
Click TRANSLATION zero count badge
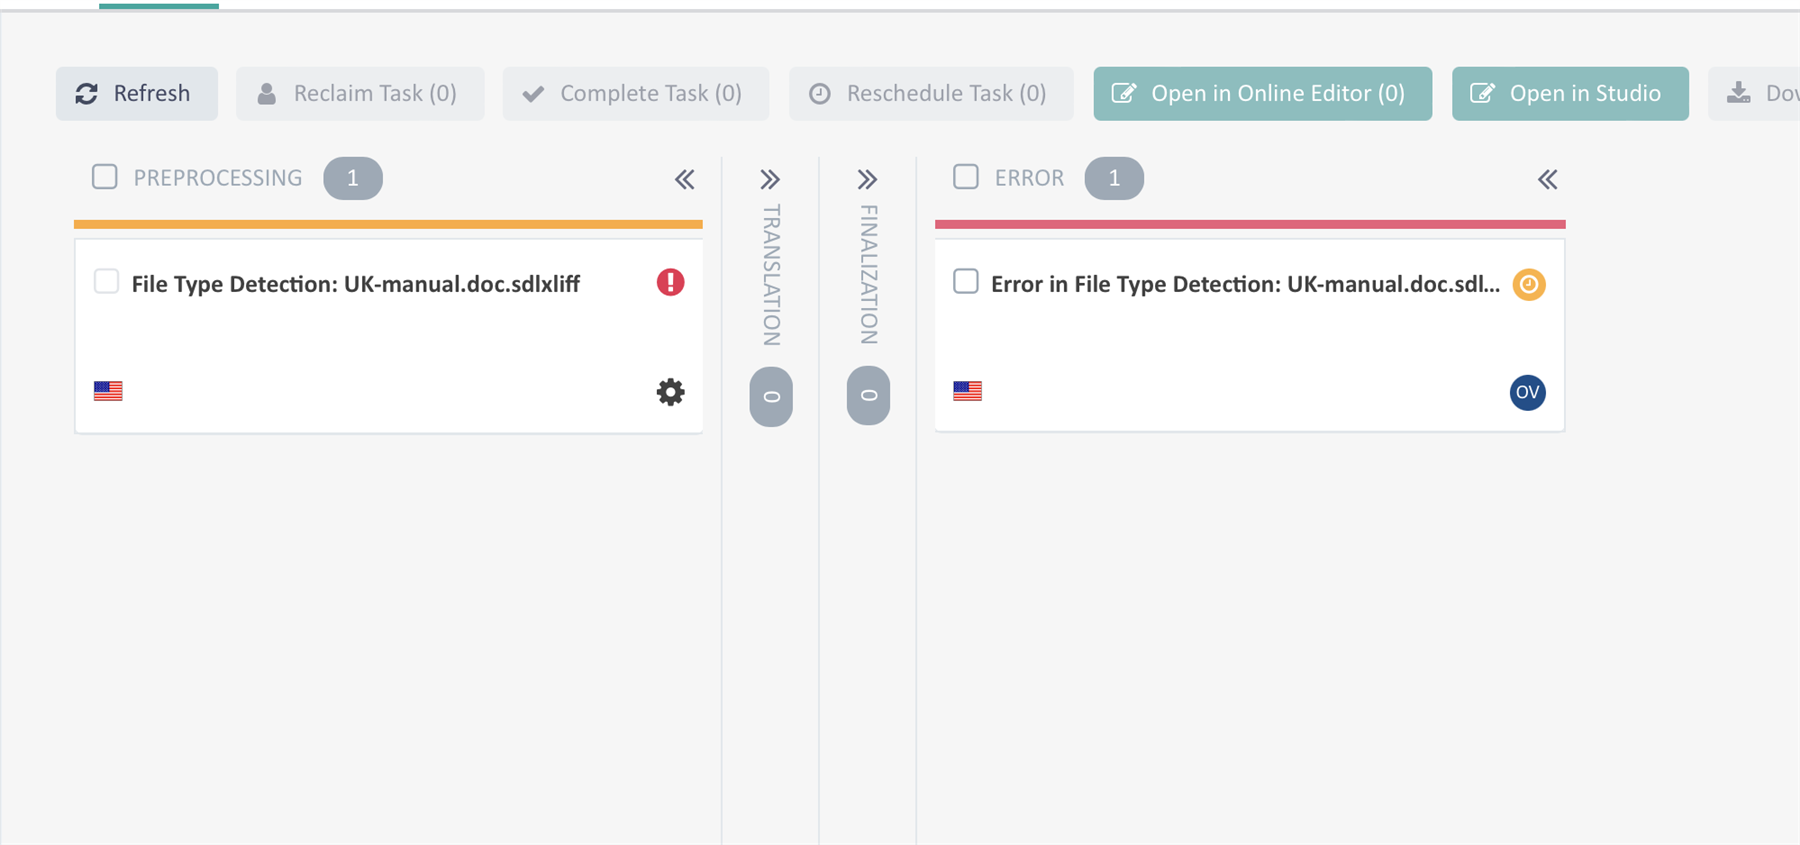point(771,397)
